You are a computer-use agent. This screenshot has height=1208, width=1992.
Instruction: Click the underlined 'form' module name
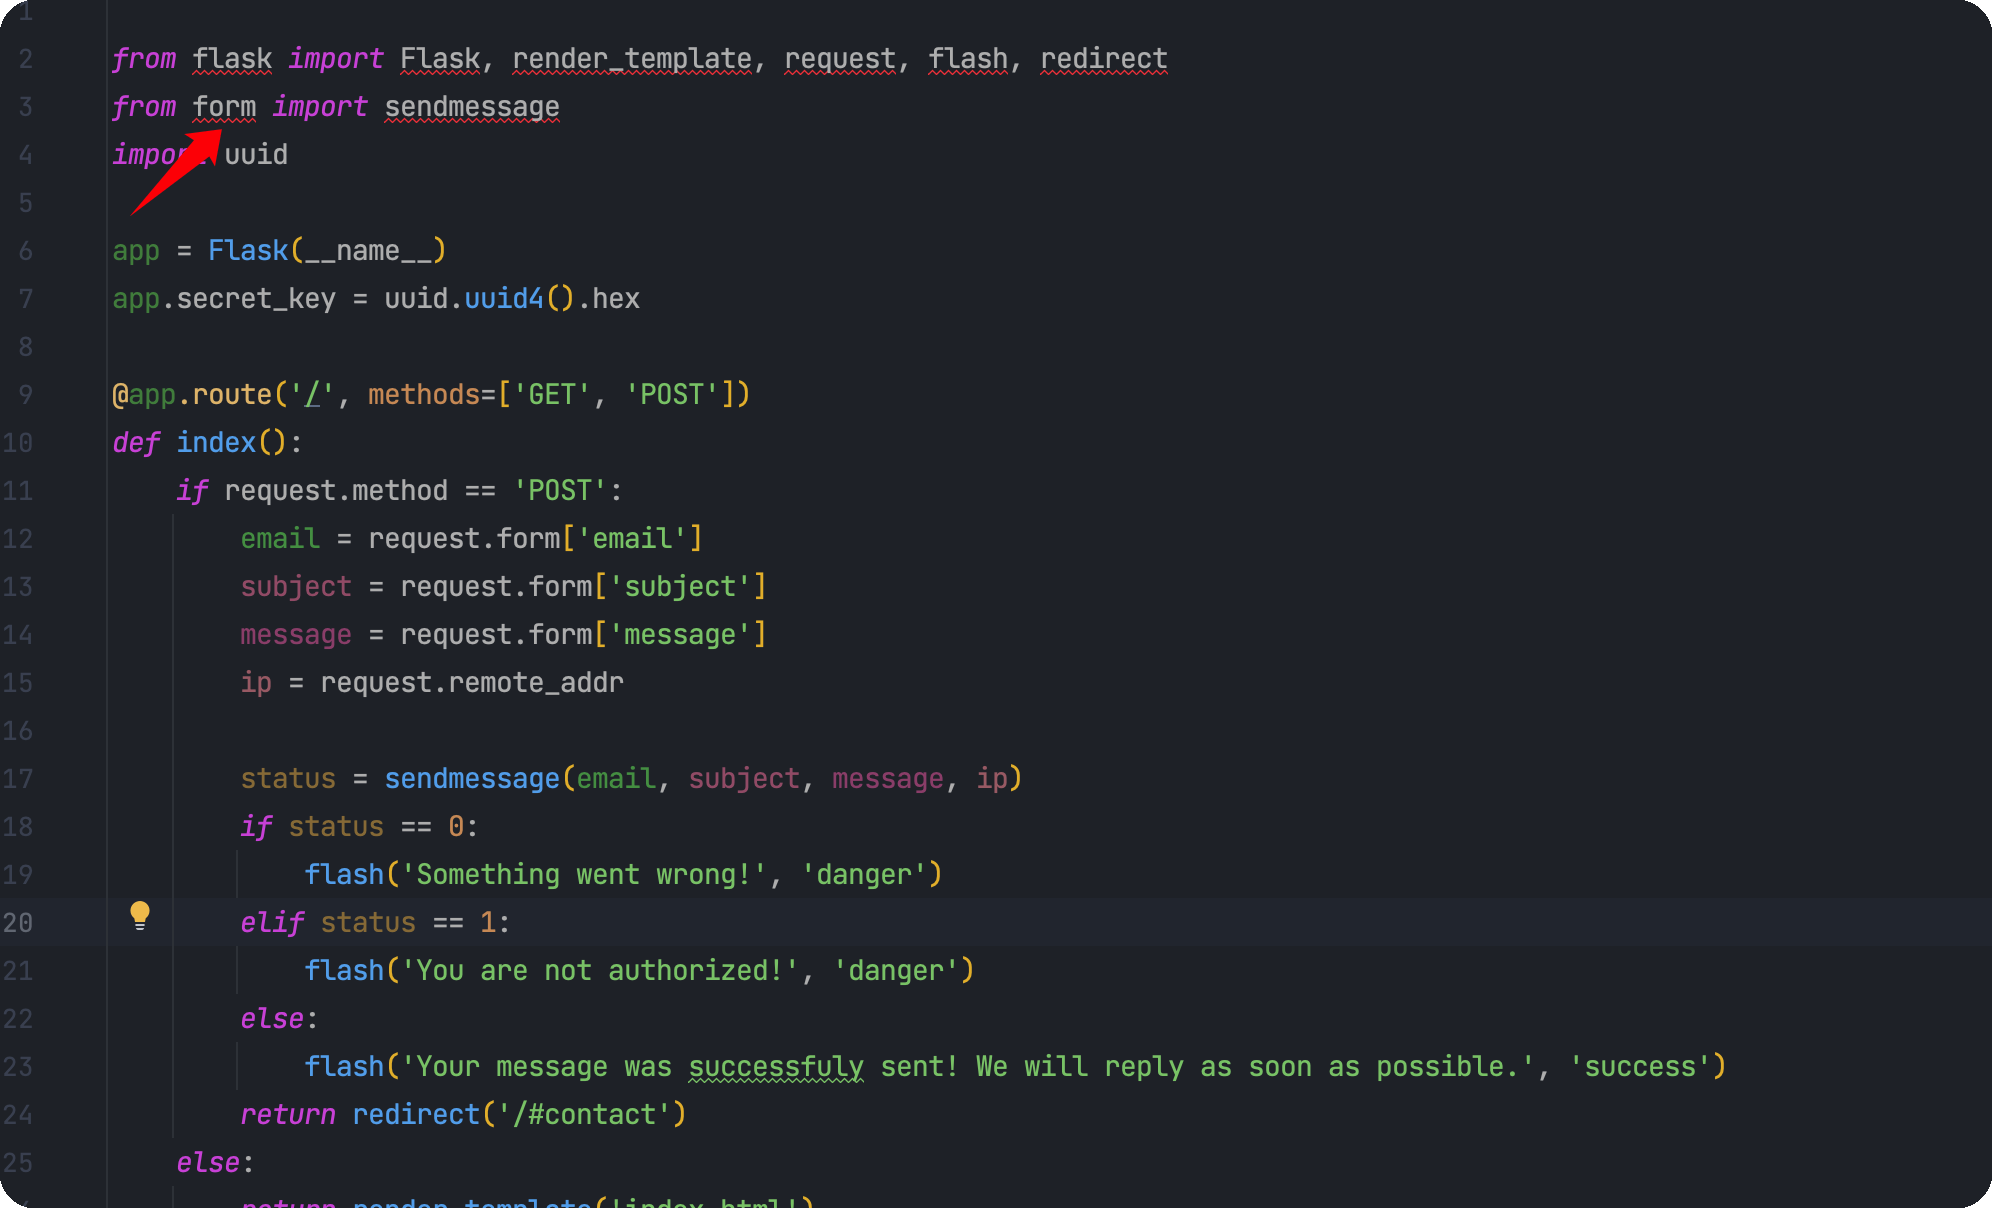(224, 107)
